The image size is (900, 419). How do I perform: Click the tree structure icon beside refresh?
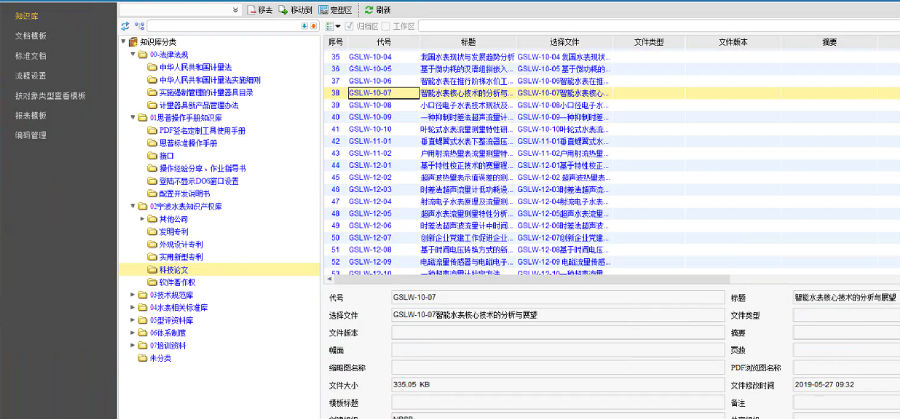click(x=139, y=25)
